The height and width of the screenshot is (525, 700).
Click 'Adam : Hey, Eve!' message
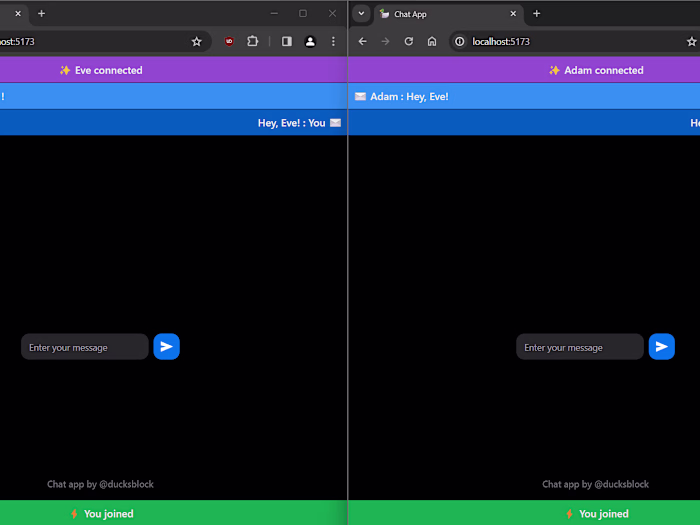click(x=524, y=96)
